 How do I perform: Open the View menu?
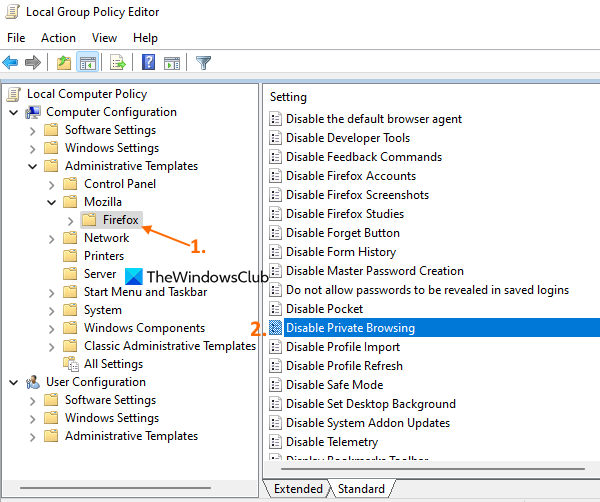click(x=104, y=38)
